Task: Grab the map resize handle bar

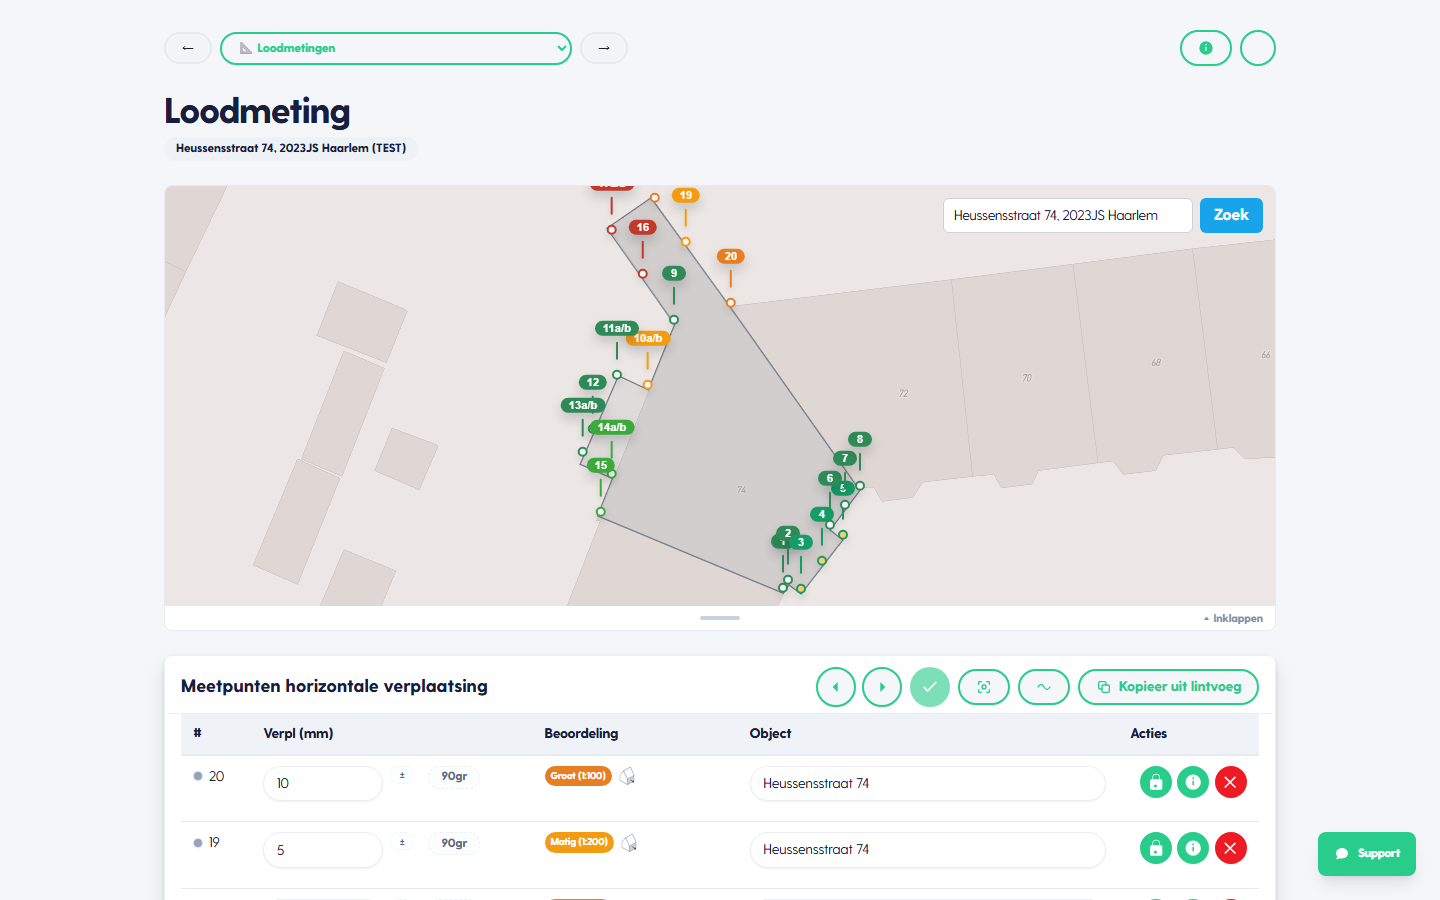Action: point(720,618)
